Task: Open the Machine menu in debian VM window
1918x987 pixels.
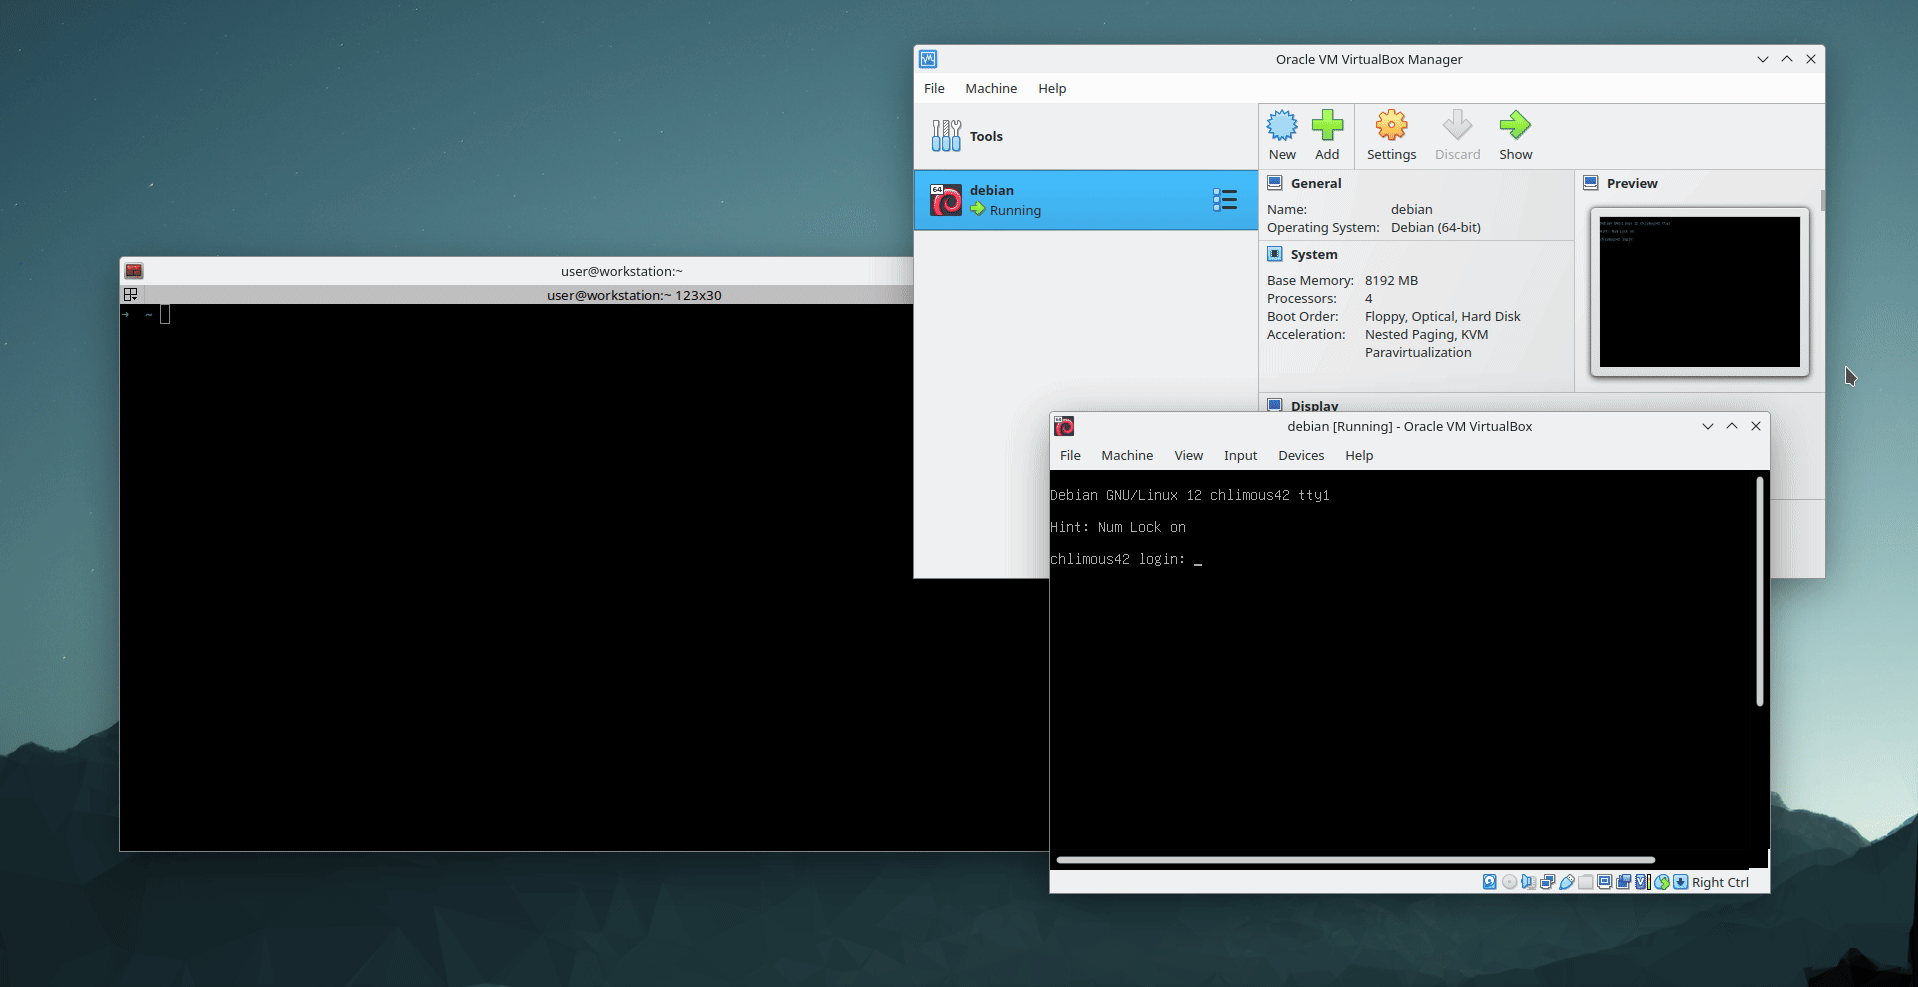Action: (x=1127, y=455)
